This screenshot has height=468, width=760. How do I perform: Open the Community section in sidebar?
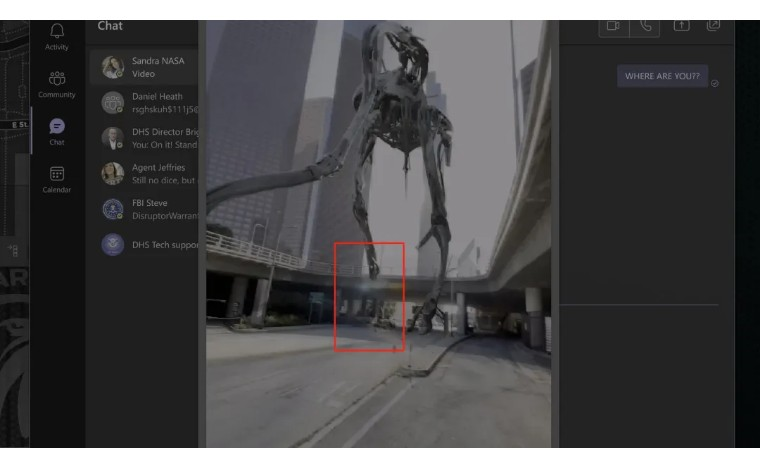pyautogui.click(x=57, y=82)
